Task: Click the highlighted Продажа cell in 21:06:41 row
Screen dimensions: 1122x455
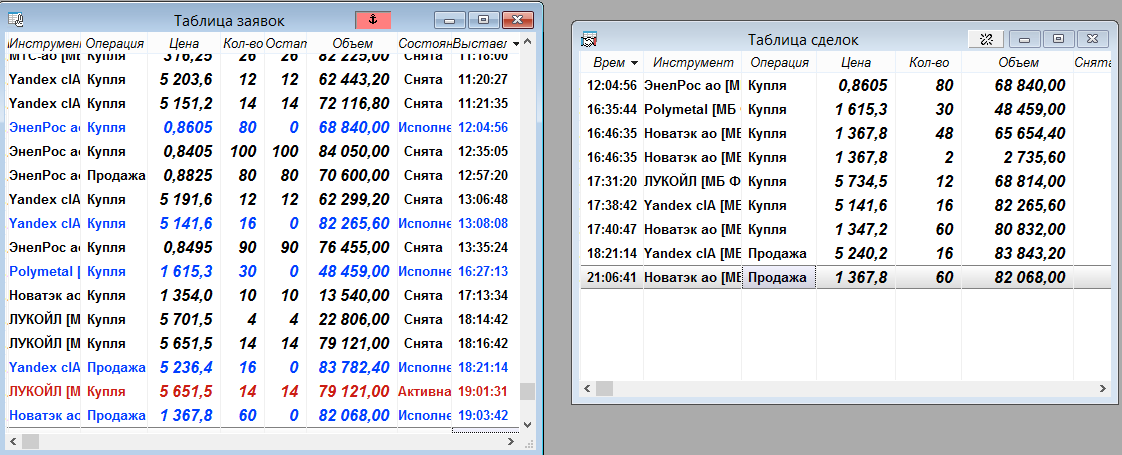Action: coord(779,277)
